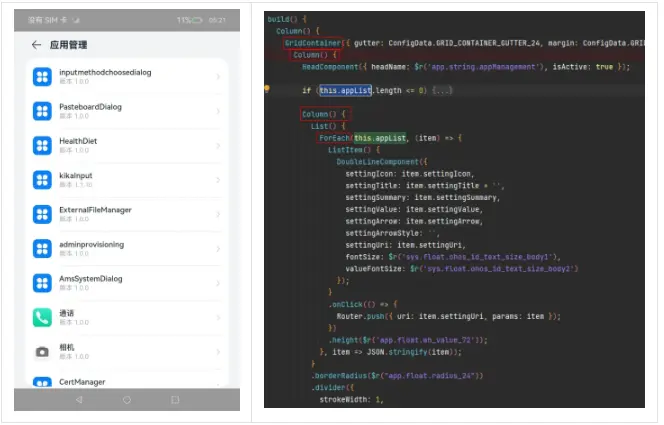The height and width of the screenshot is (425, 664).
Task: Click the settingUri property line
Action: tap(407, 246)
